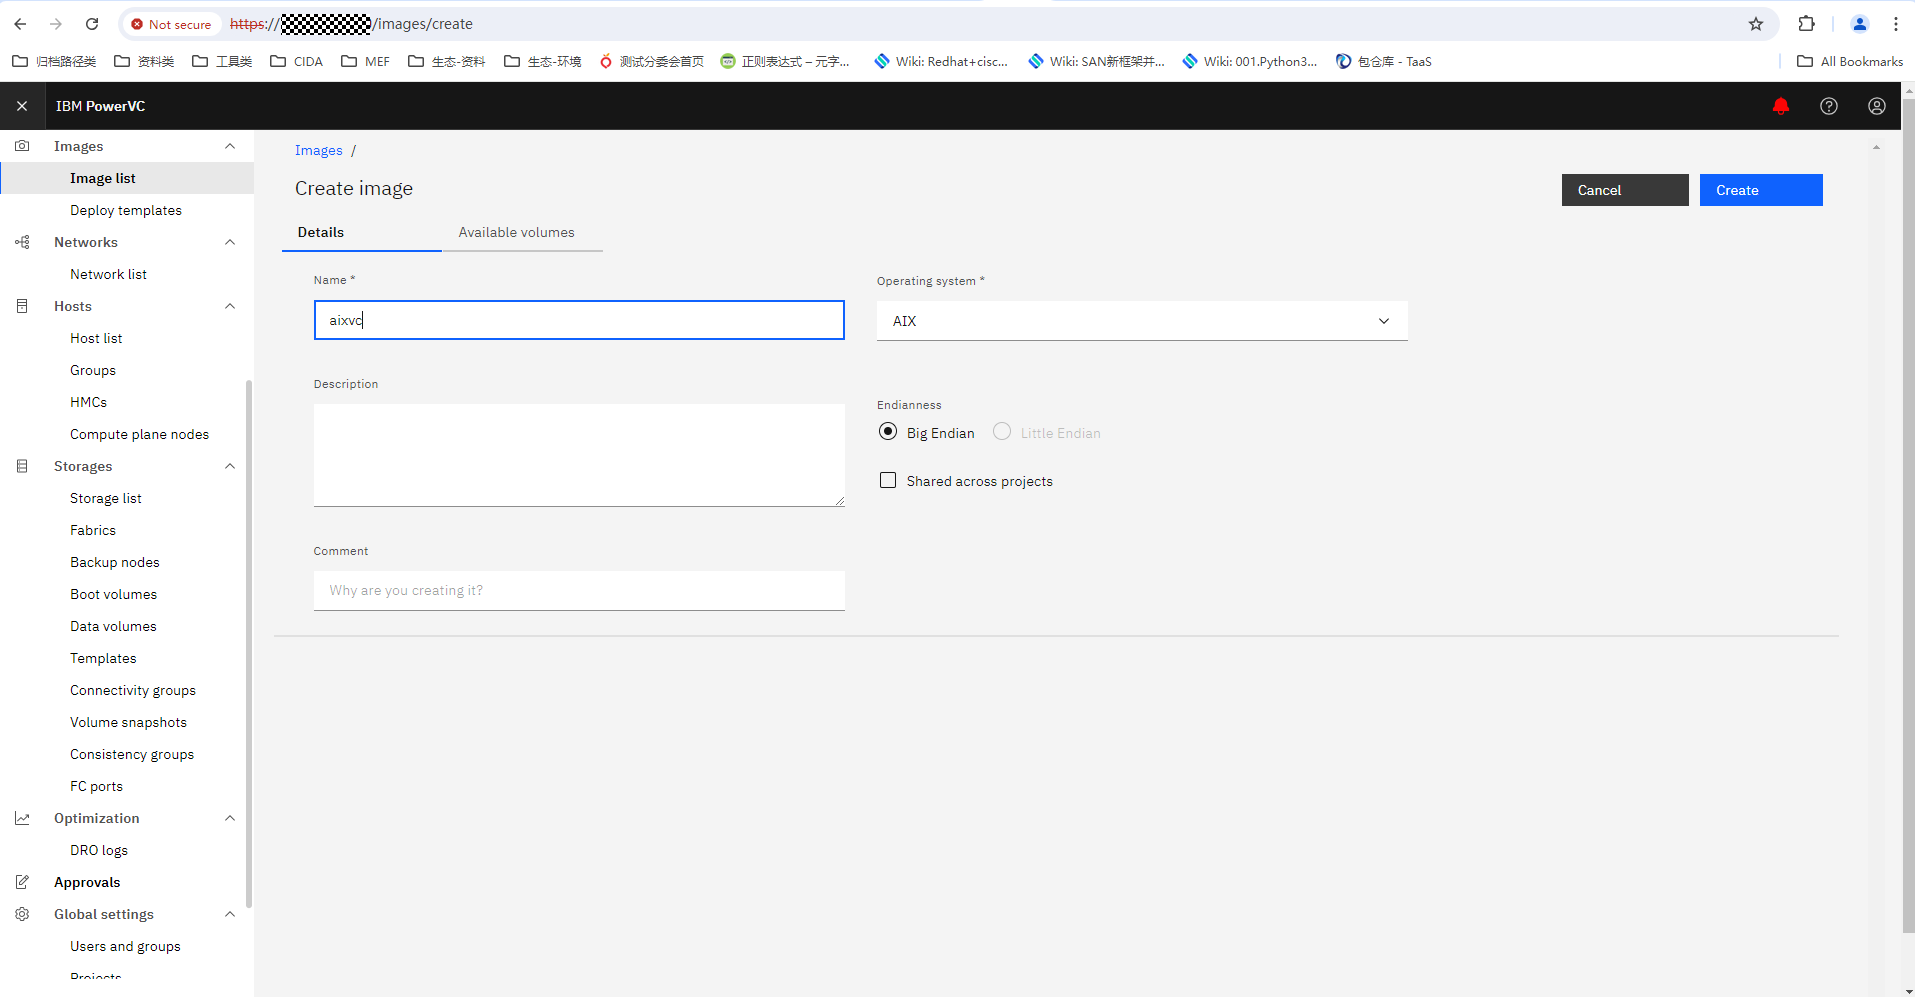Close the PowerVC navigation menu
The width and height of the screenshot is (1915, 997).
pos(22,106)
